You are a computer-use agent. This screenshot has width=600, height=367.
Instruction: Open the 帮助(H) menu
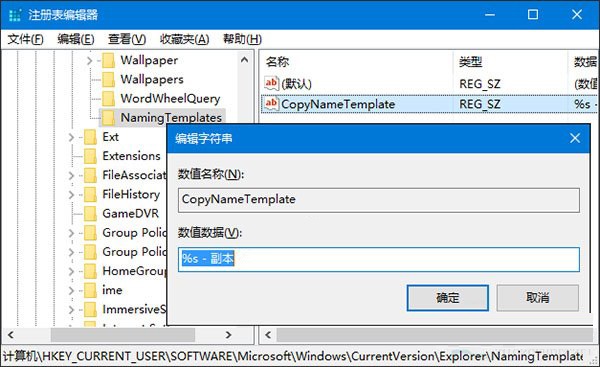click(243, 39)
